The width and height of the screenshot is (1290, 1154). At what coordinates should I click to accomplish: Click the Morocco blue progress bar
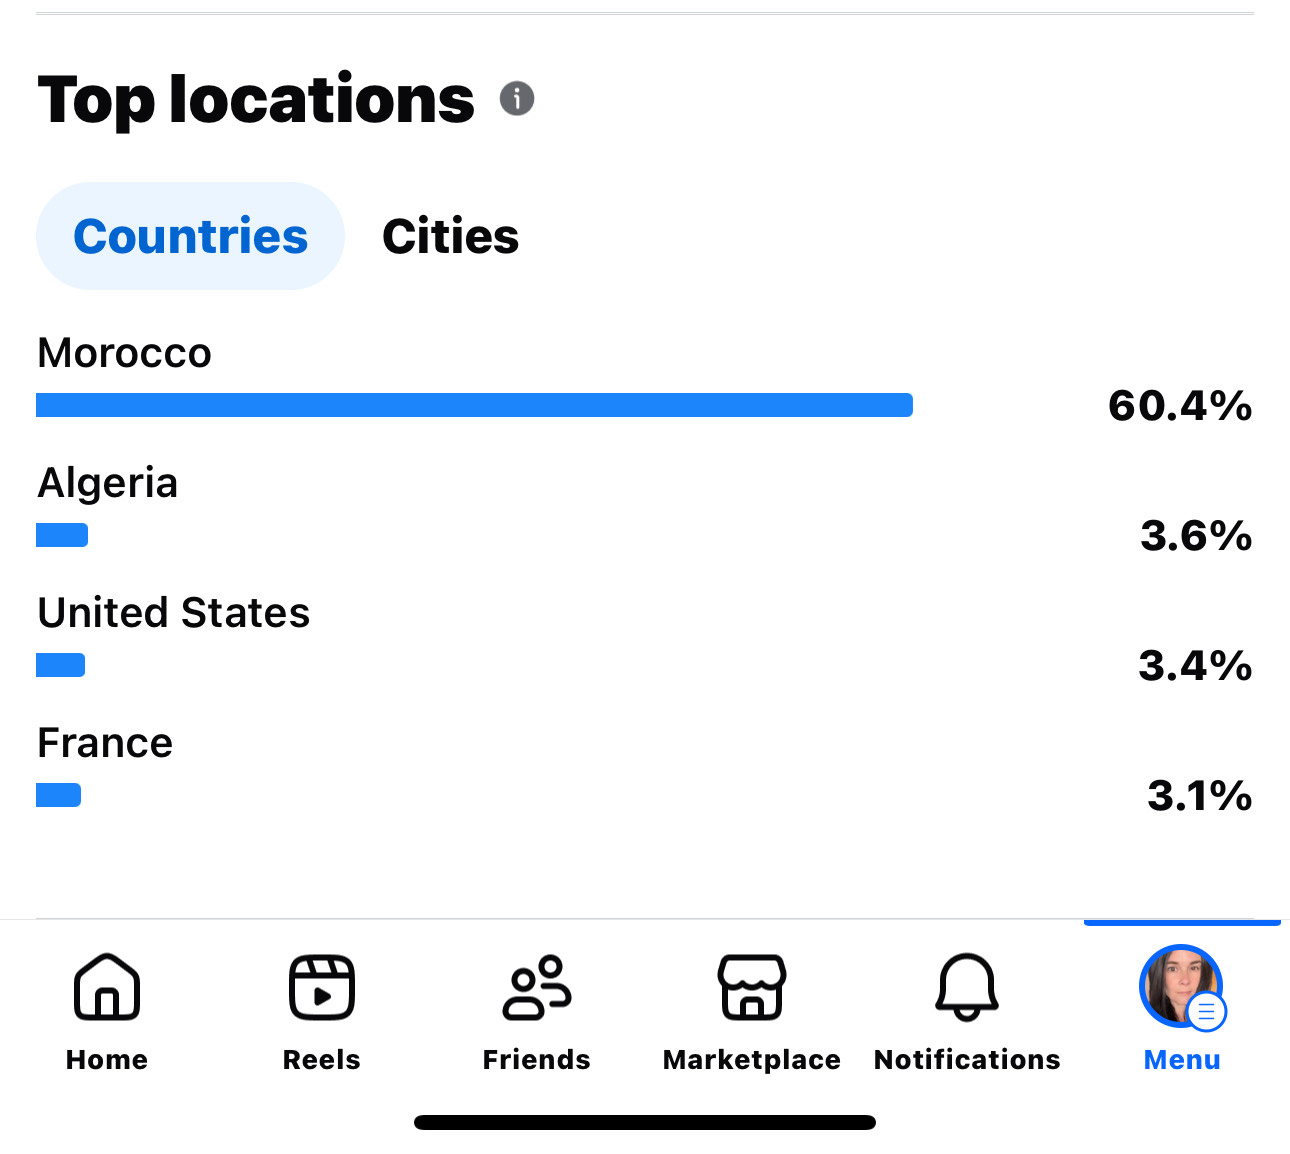point(474,405)
